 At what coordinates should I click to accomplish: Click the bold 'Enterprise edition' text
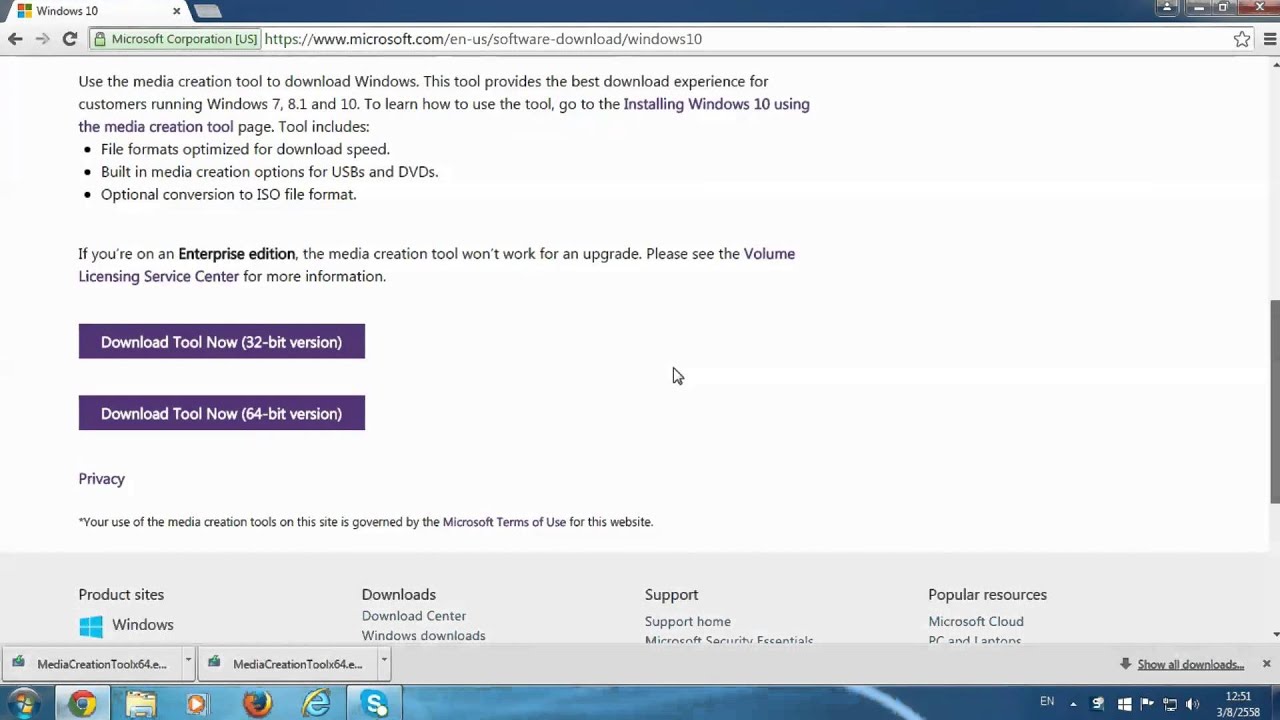point(237,254)
